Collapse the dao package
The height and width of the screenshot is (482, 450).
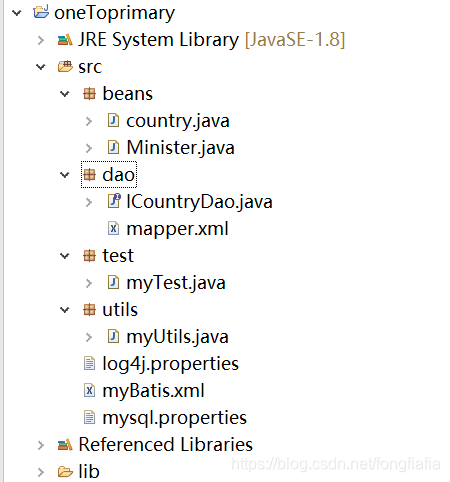point(65,175)
